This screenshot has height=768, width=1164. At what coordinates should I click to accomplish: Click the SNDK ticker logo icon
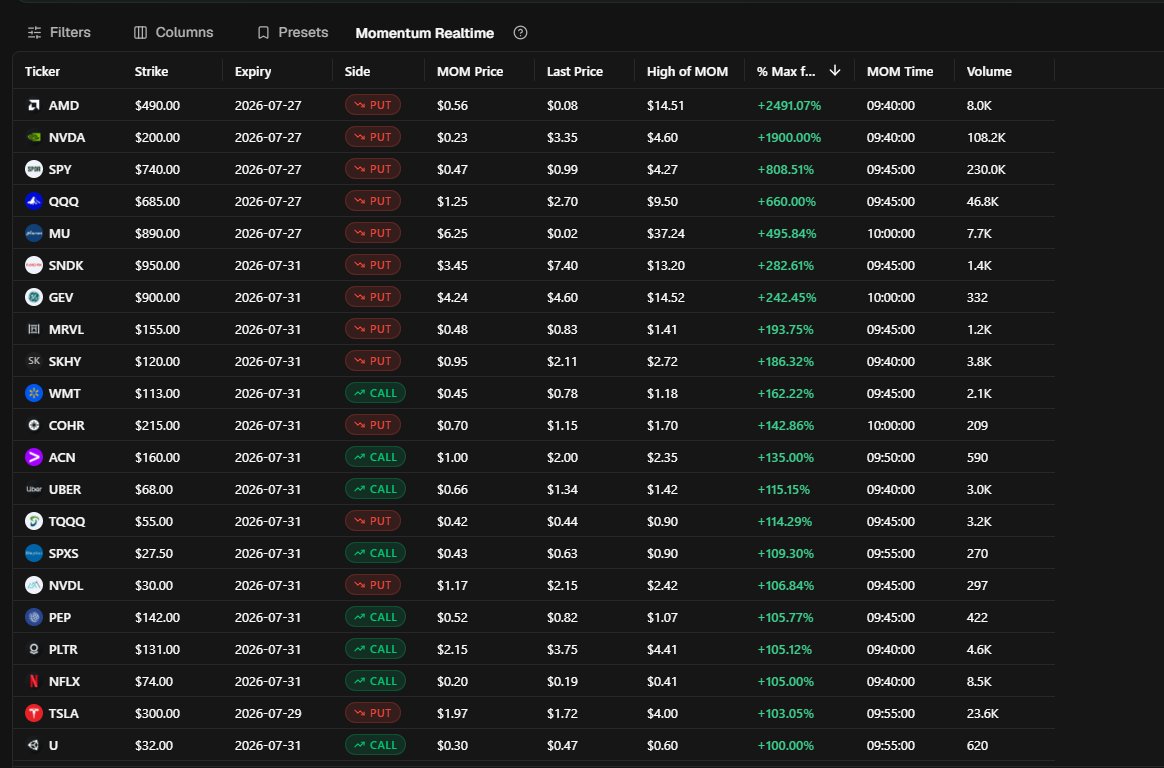33,265
